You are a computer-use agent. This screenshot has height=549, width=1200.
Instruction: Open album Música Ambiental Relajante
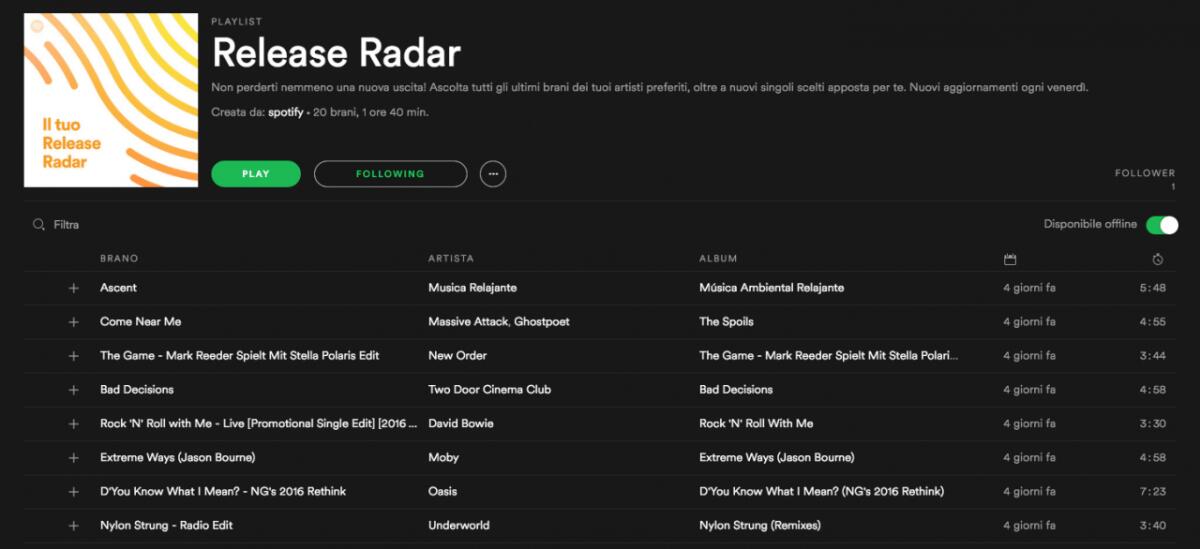[771, 288]
